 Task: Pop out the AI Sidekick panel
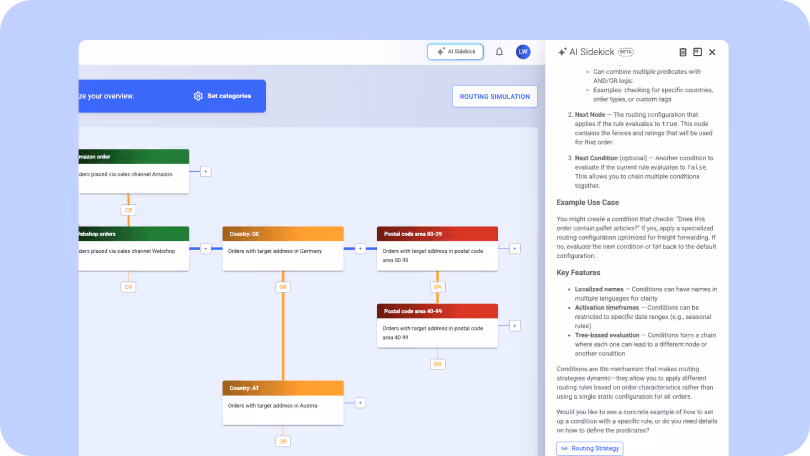click(697, 52)
